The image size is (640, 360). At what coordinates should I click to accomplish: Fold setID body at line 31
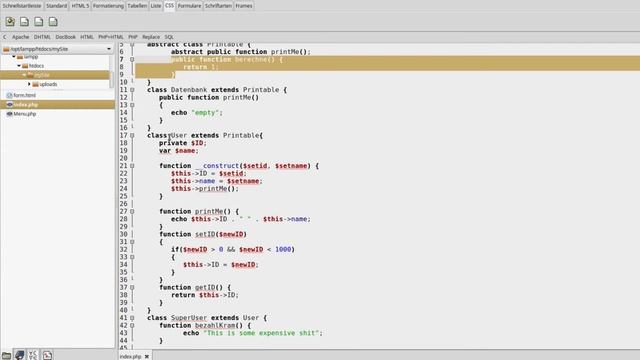click(132, 242)
